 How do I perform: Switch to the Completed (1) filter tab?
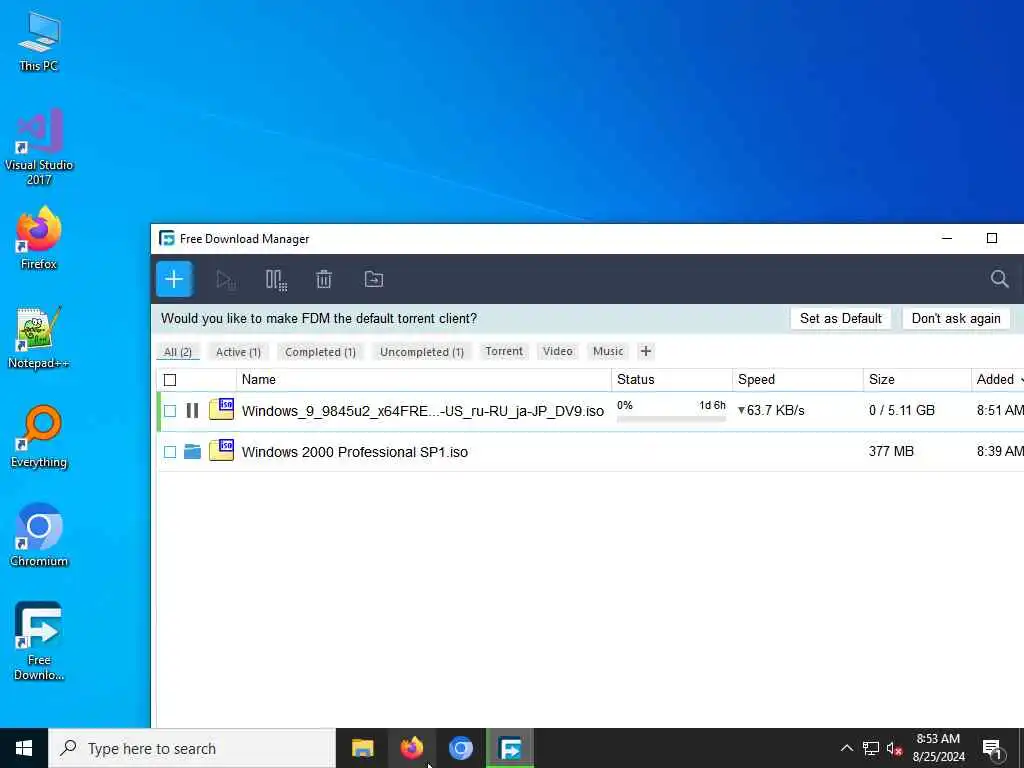click(320, 352)
